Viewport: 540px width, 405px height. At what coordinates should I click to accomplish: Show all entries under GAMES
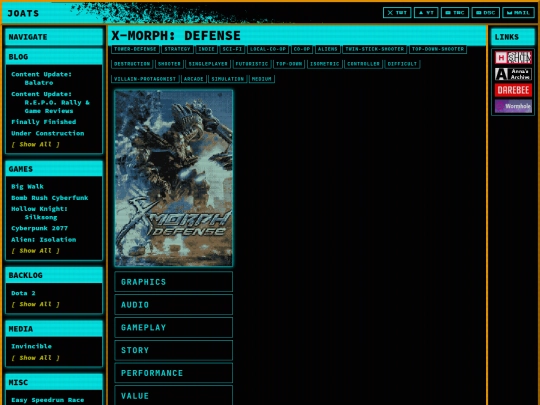coord(35,251)
